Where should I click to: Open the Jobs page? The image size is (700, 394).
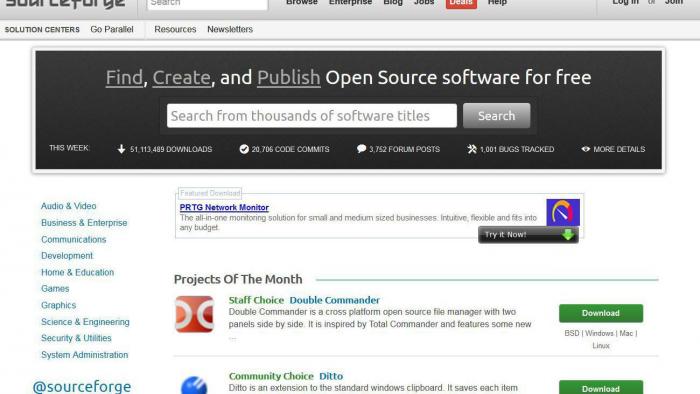tap(424, 2)
